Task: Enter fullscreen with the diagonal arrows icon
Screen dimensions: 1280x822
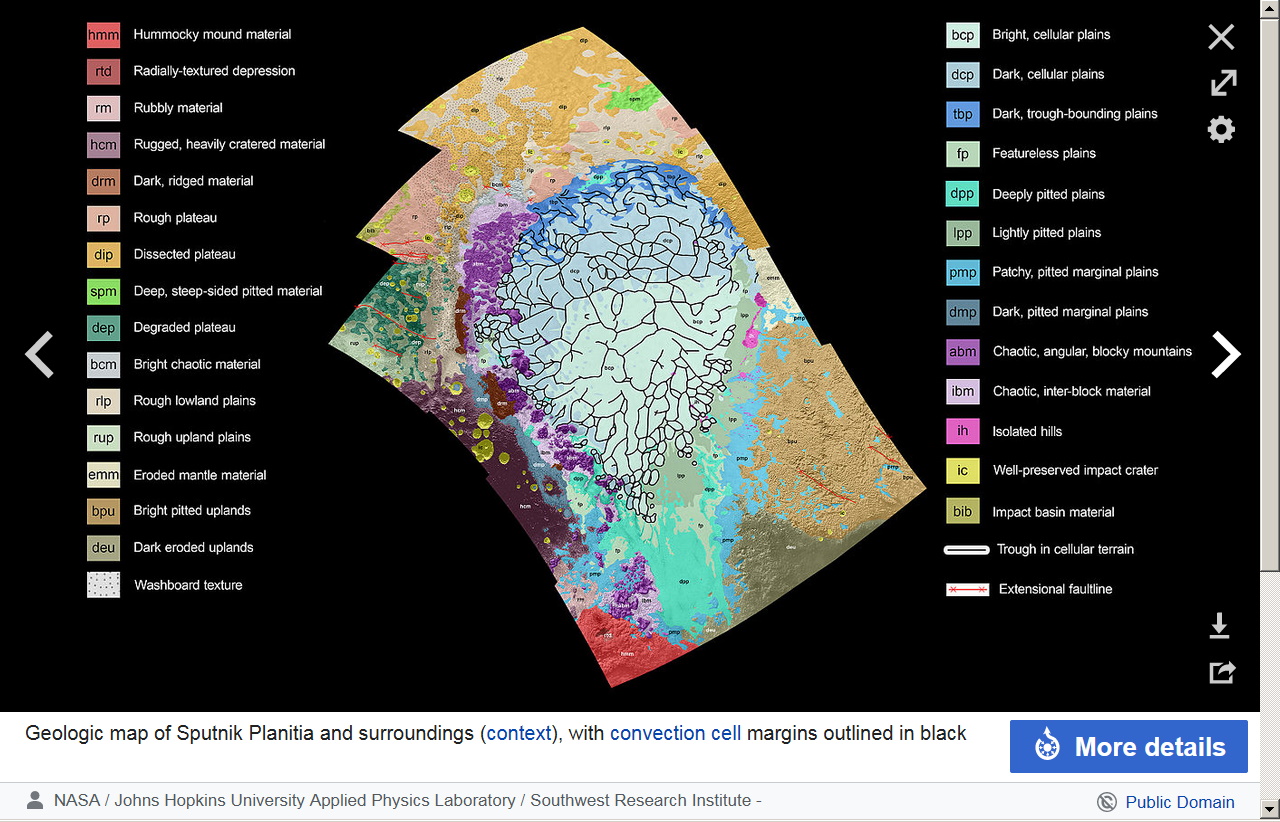Action: point(1222,83)
